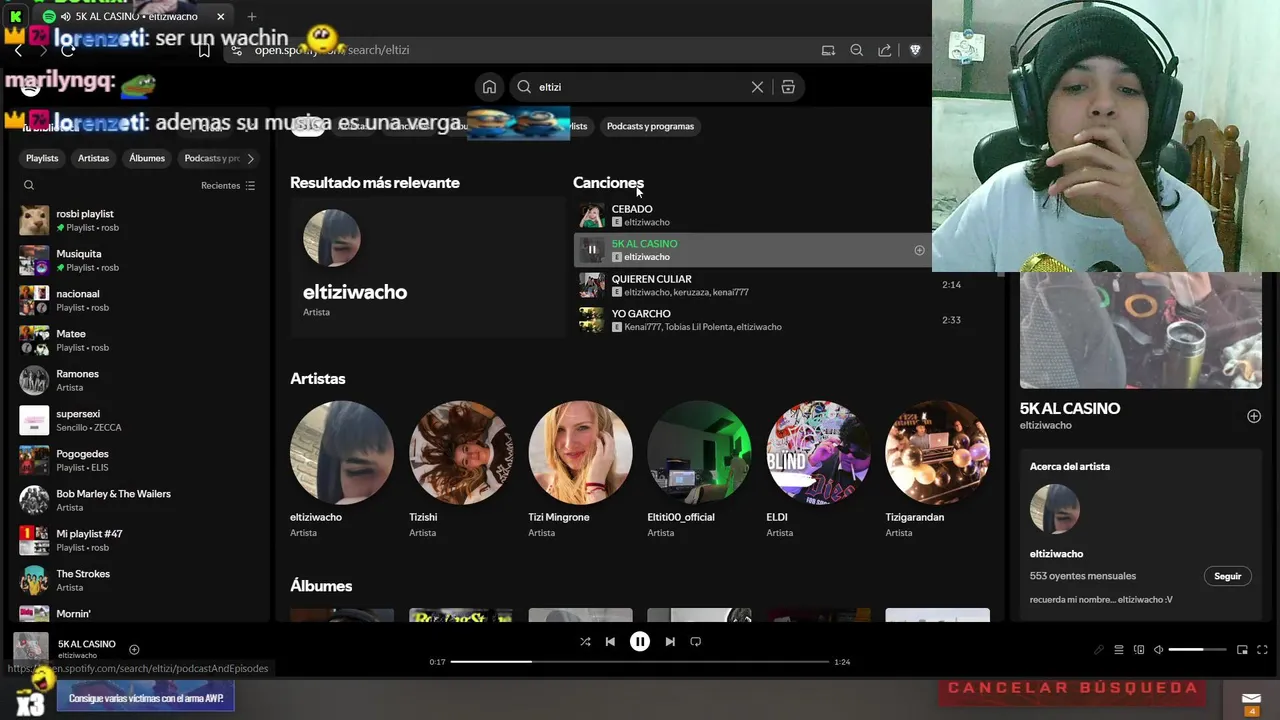Add 5K AL CASINO row to liked songs
This screenshot has width=1280, height=720.
tap(919, 250)
